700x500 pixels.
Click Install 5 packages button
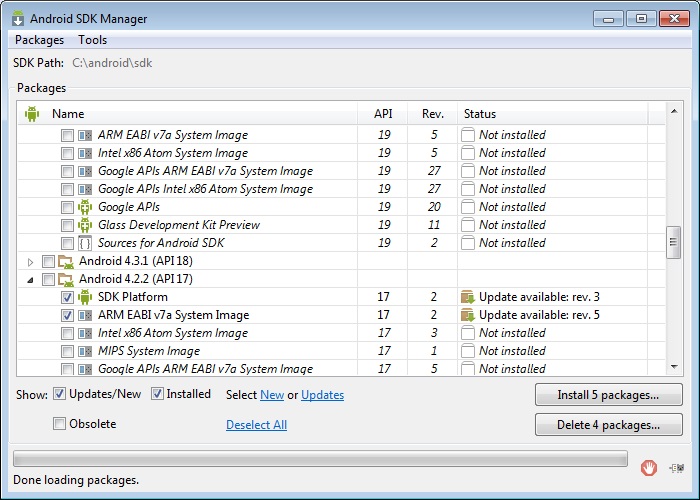608,395
